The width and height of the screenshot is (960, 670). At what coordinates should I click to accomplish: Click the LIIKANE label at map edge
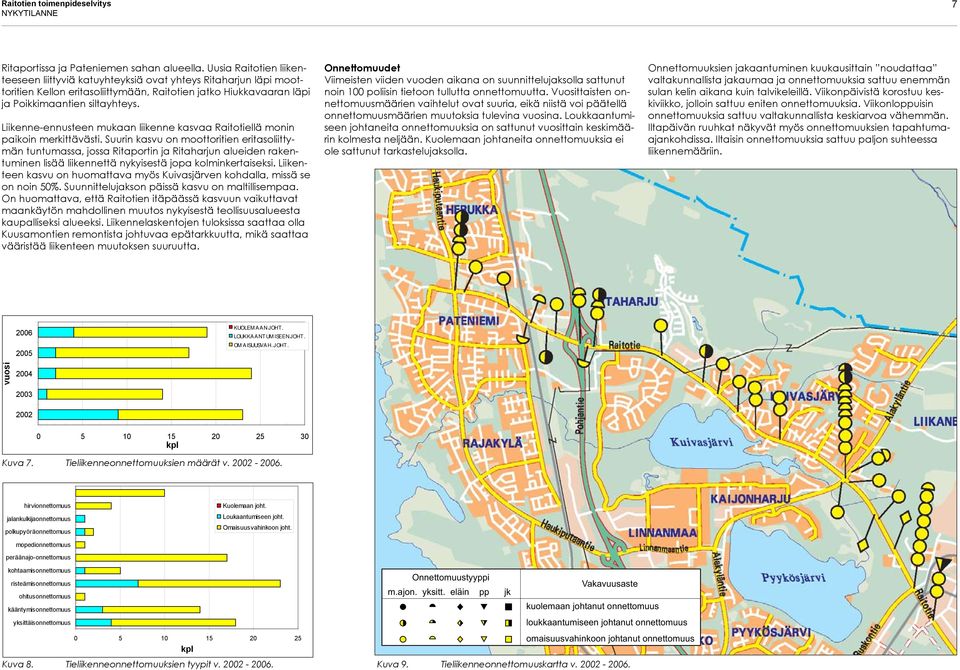click(934, 422)
